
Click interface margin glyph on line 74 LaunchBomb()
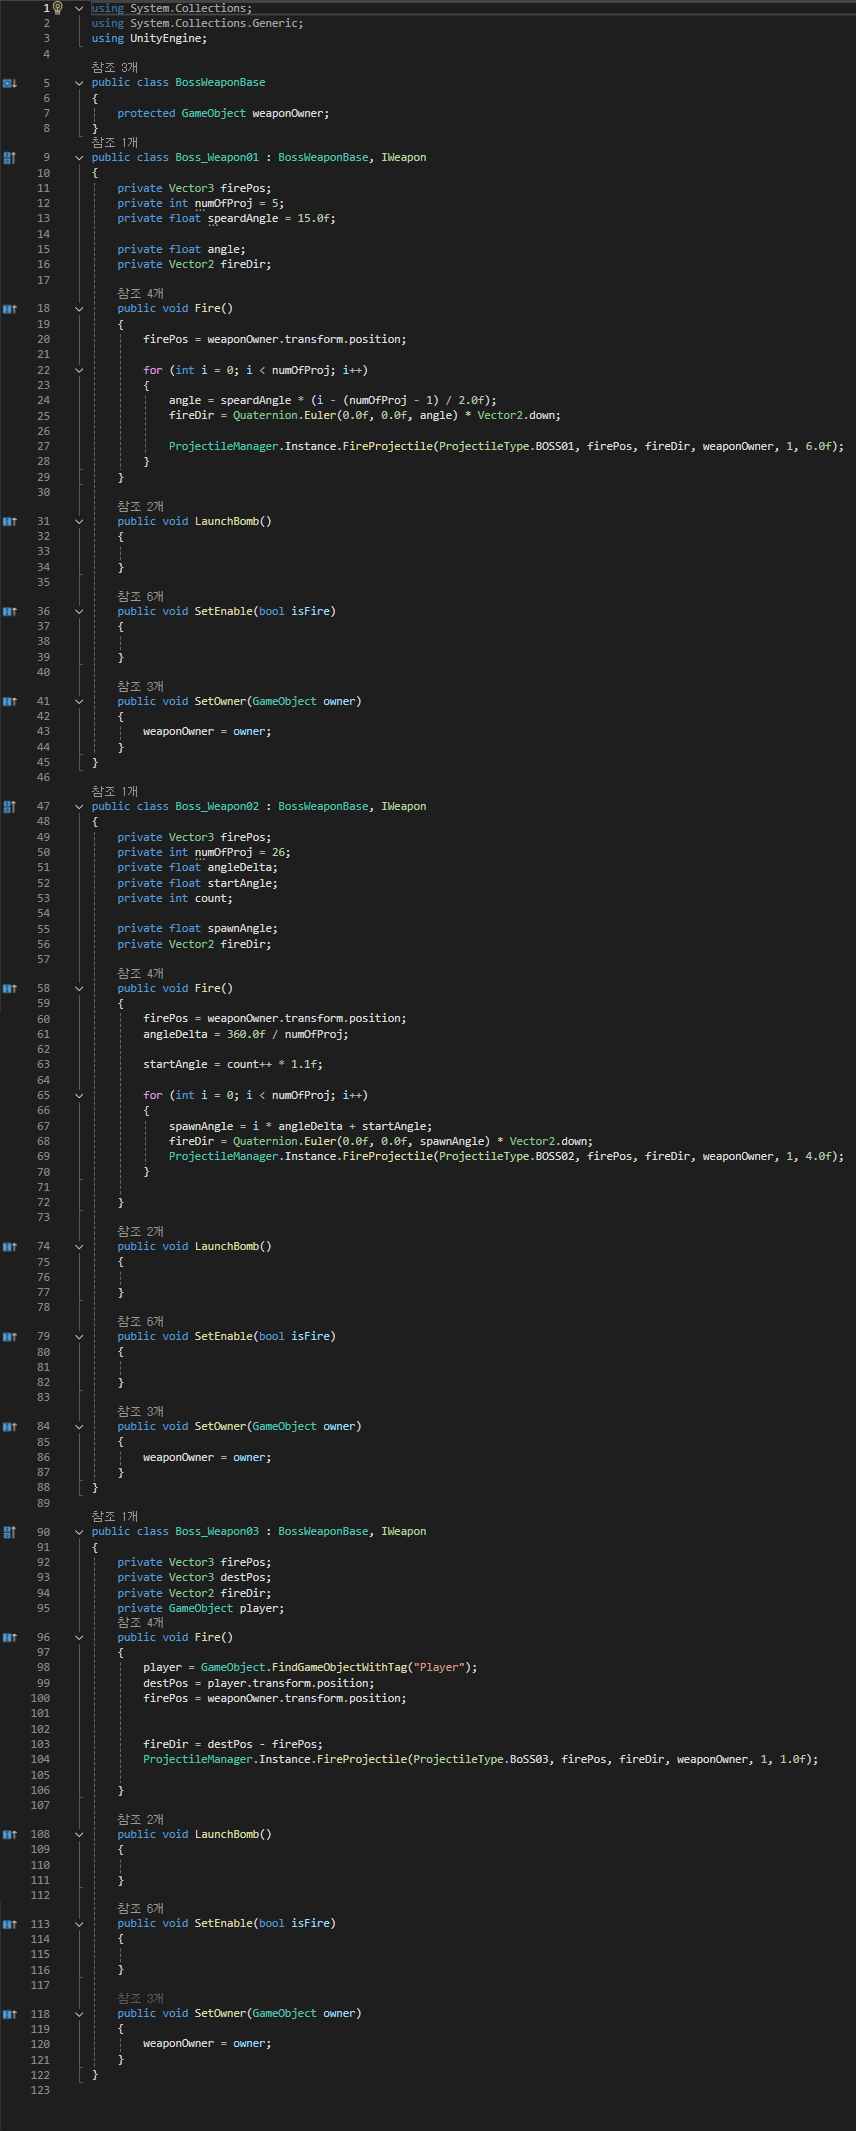10,1247
